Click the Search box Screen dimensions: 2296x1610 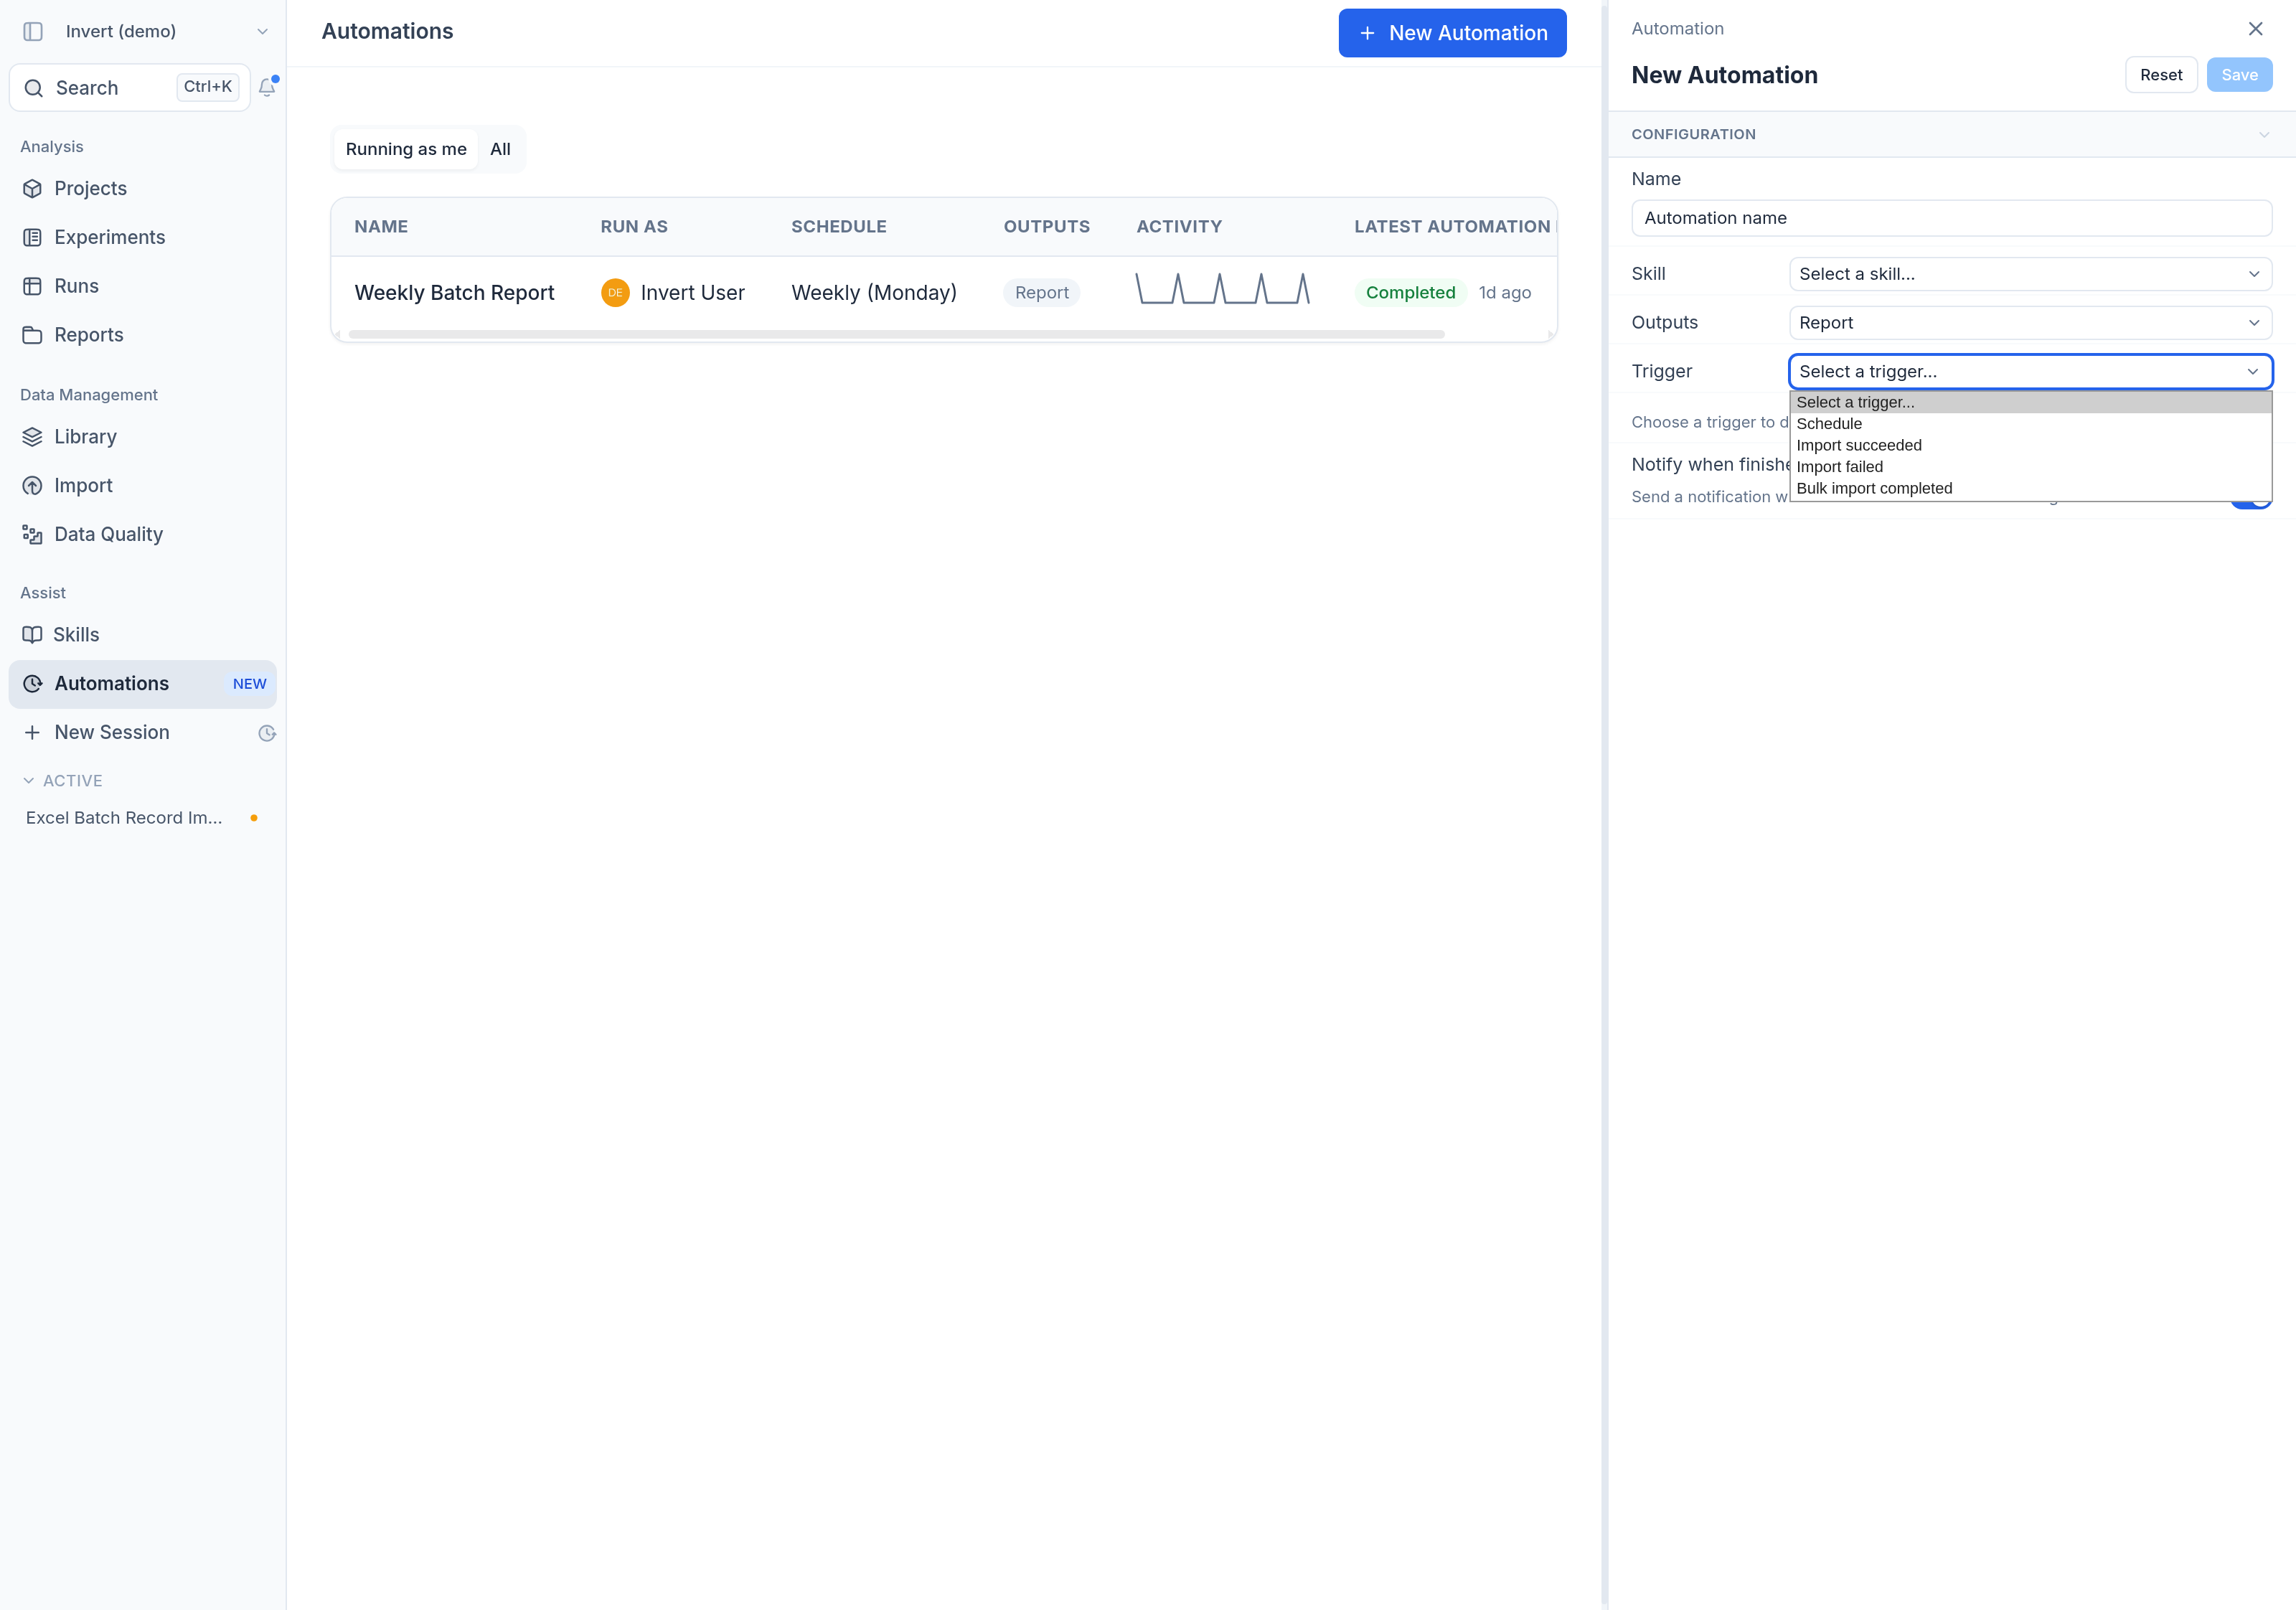pyautogui.click(x=130, y=88)
